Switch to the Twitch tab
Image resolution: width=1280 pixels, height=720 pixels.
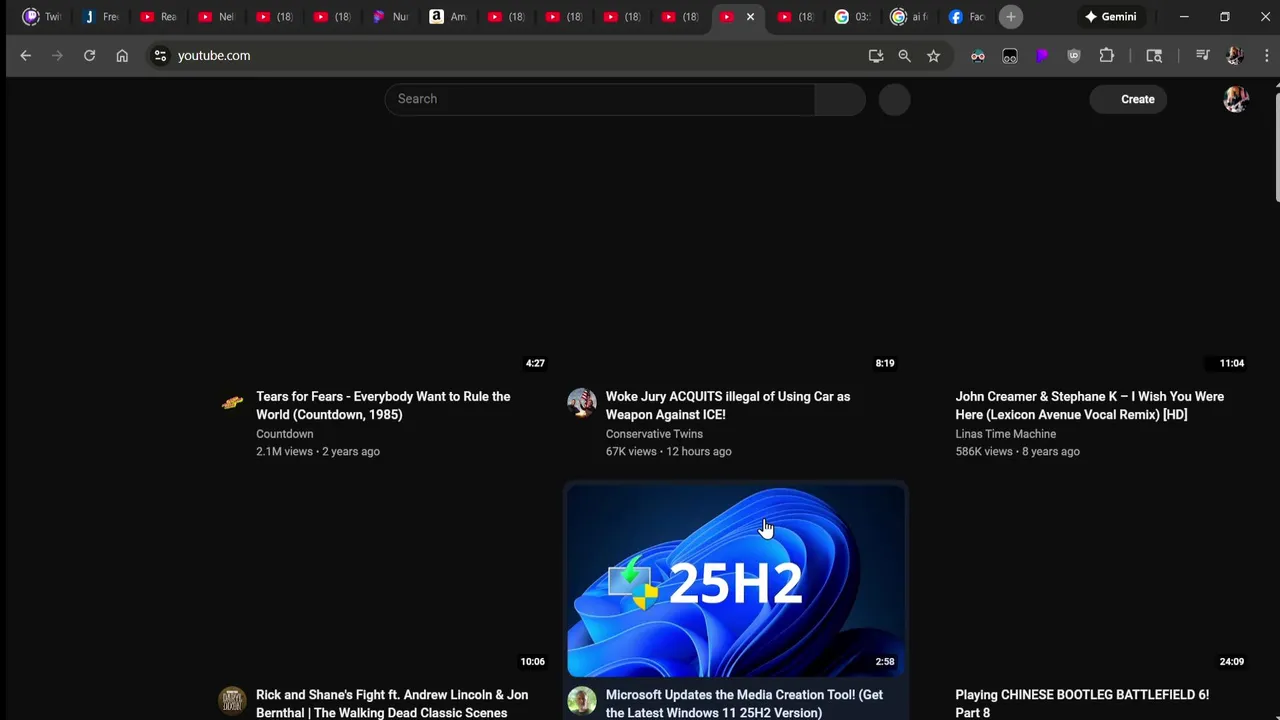[41, 17]
